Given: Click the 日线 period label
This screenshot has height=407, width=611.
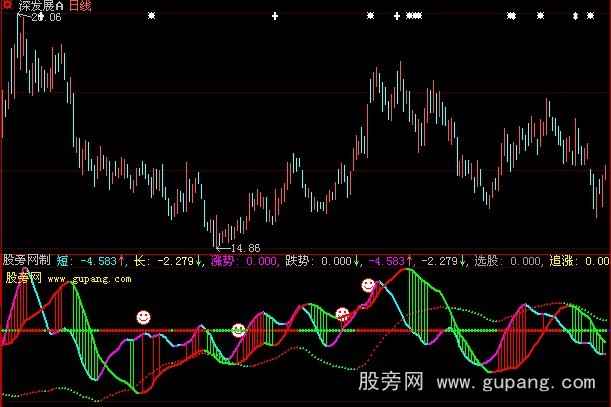Looking at the screenshot, I should point(80,5).
